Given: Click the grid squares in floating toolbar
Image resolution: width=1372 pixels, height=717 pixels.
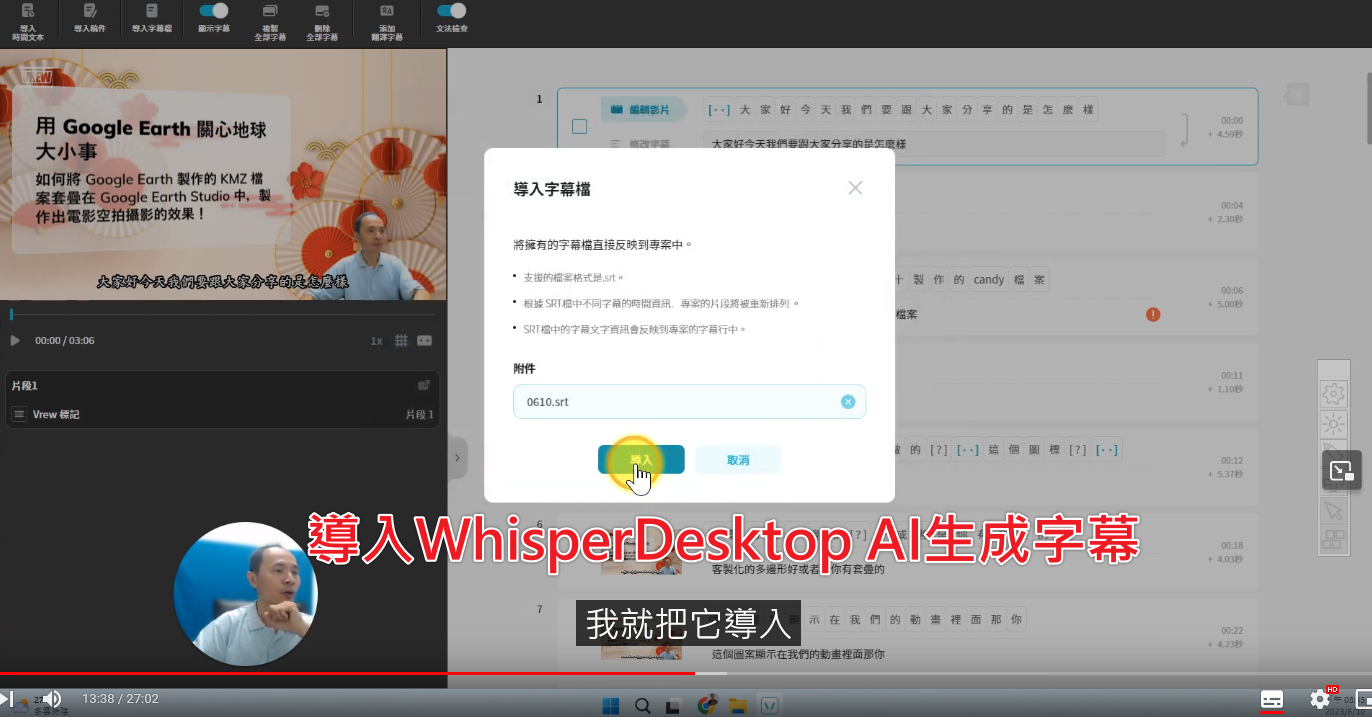Looking at the screenshot, I should [1333, 540].
